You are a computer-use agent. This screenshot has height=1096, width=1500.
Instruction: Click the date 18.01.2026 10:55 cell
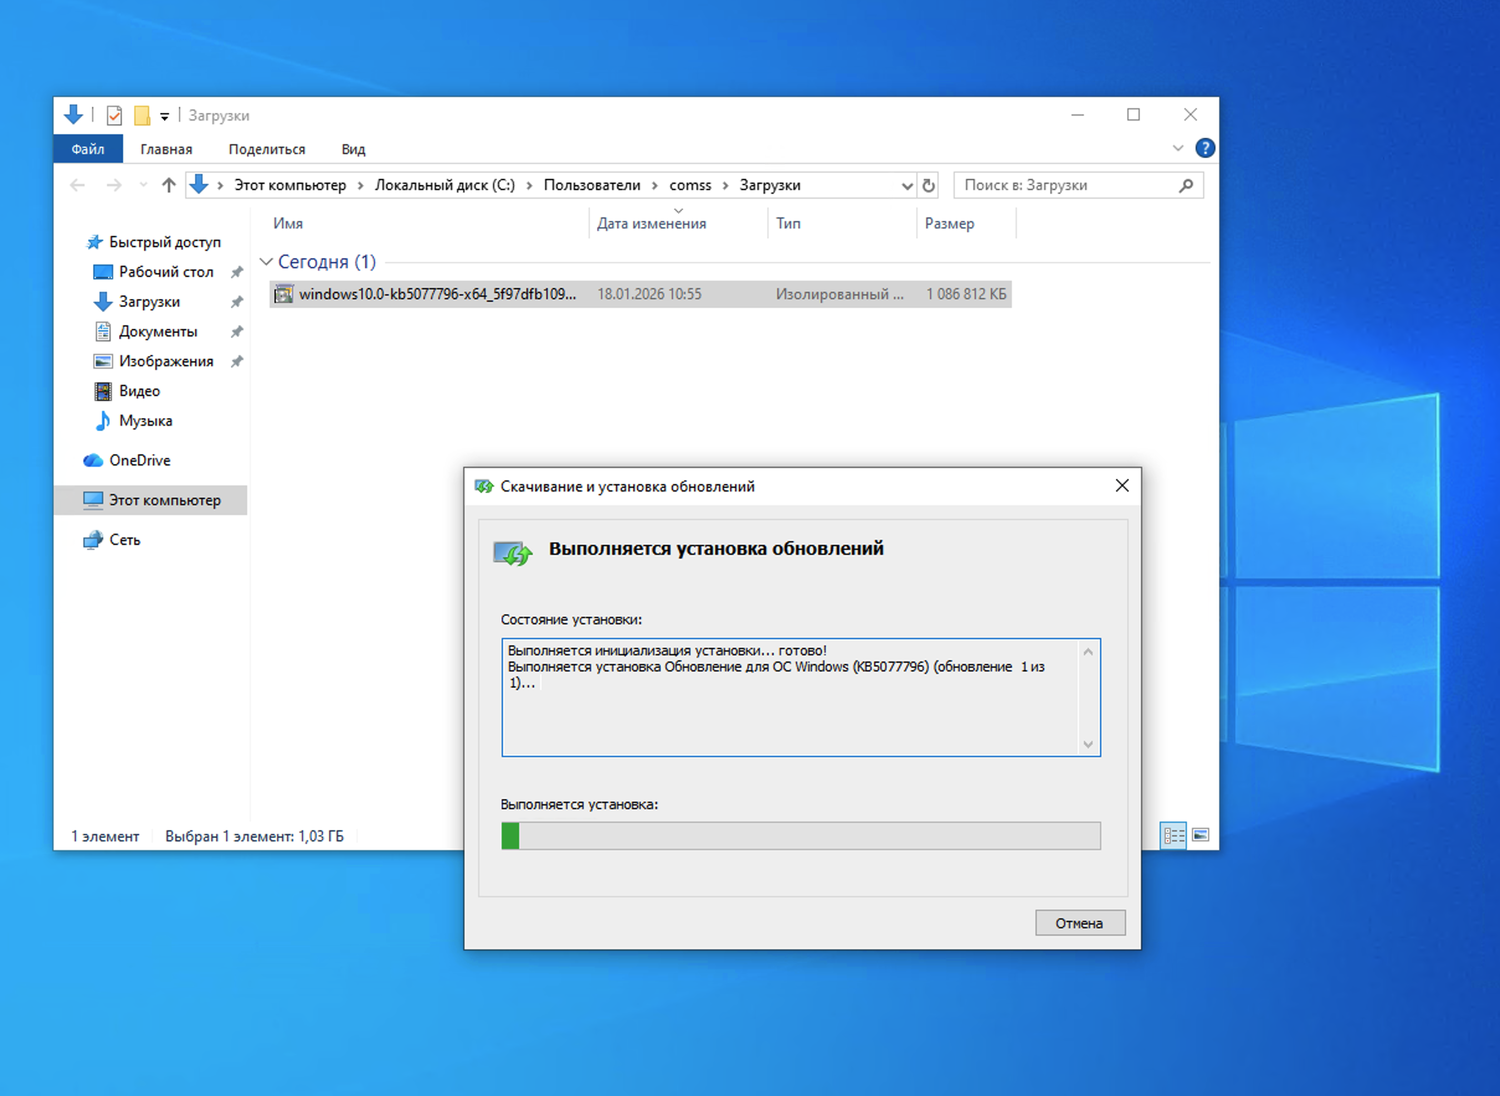[x=650, y=294]
